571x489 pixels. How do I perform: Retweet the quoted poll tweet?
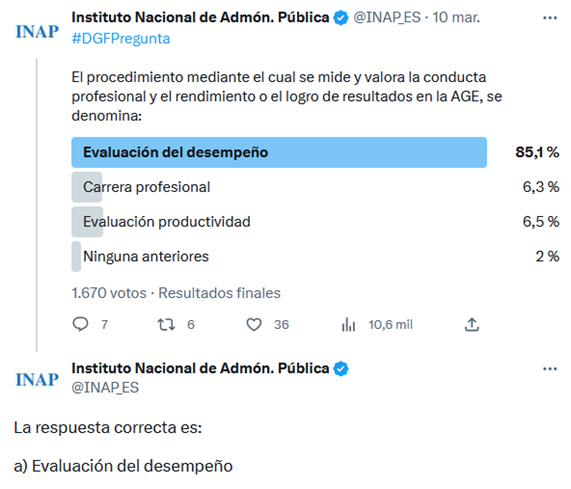pyautogui.click(x=166, y=324)
